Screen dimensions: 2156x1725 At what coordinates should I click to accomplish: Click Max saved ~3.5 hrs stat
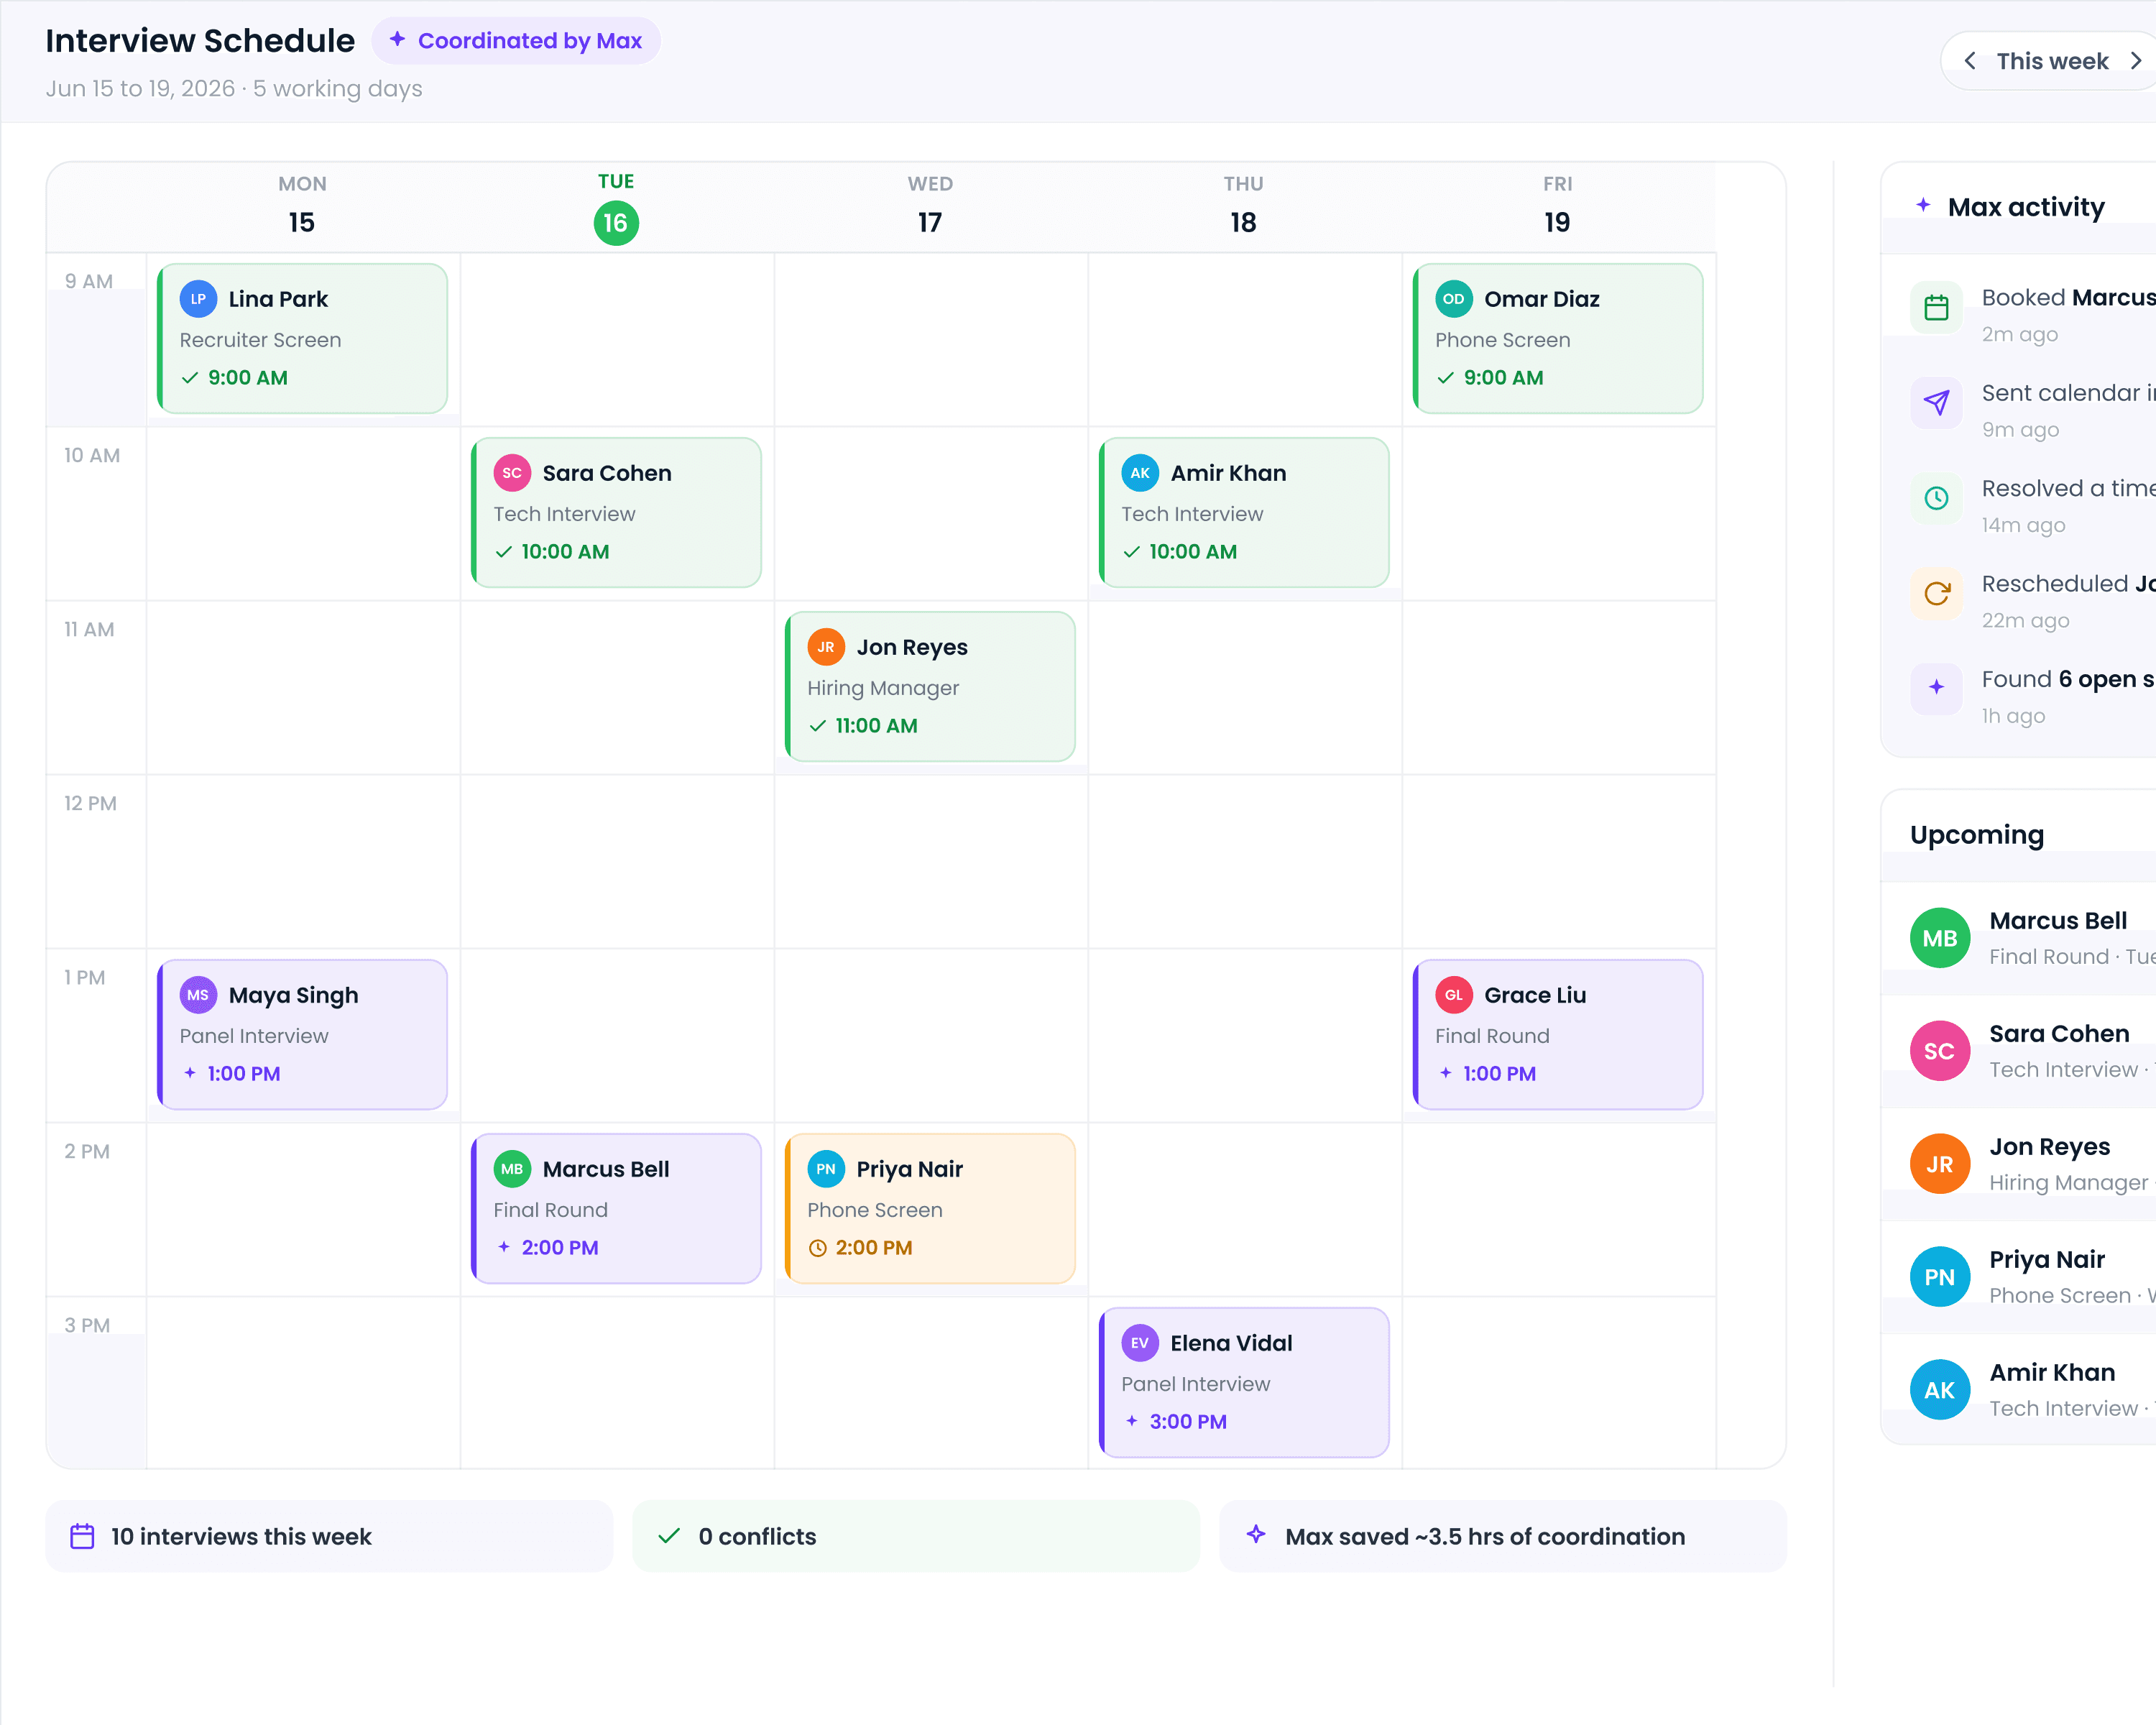click(x=1503, y=1536)
